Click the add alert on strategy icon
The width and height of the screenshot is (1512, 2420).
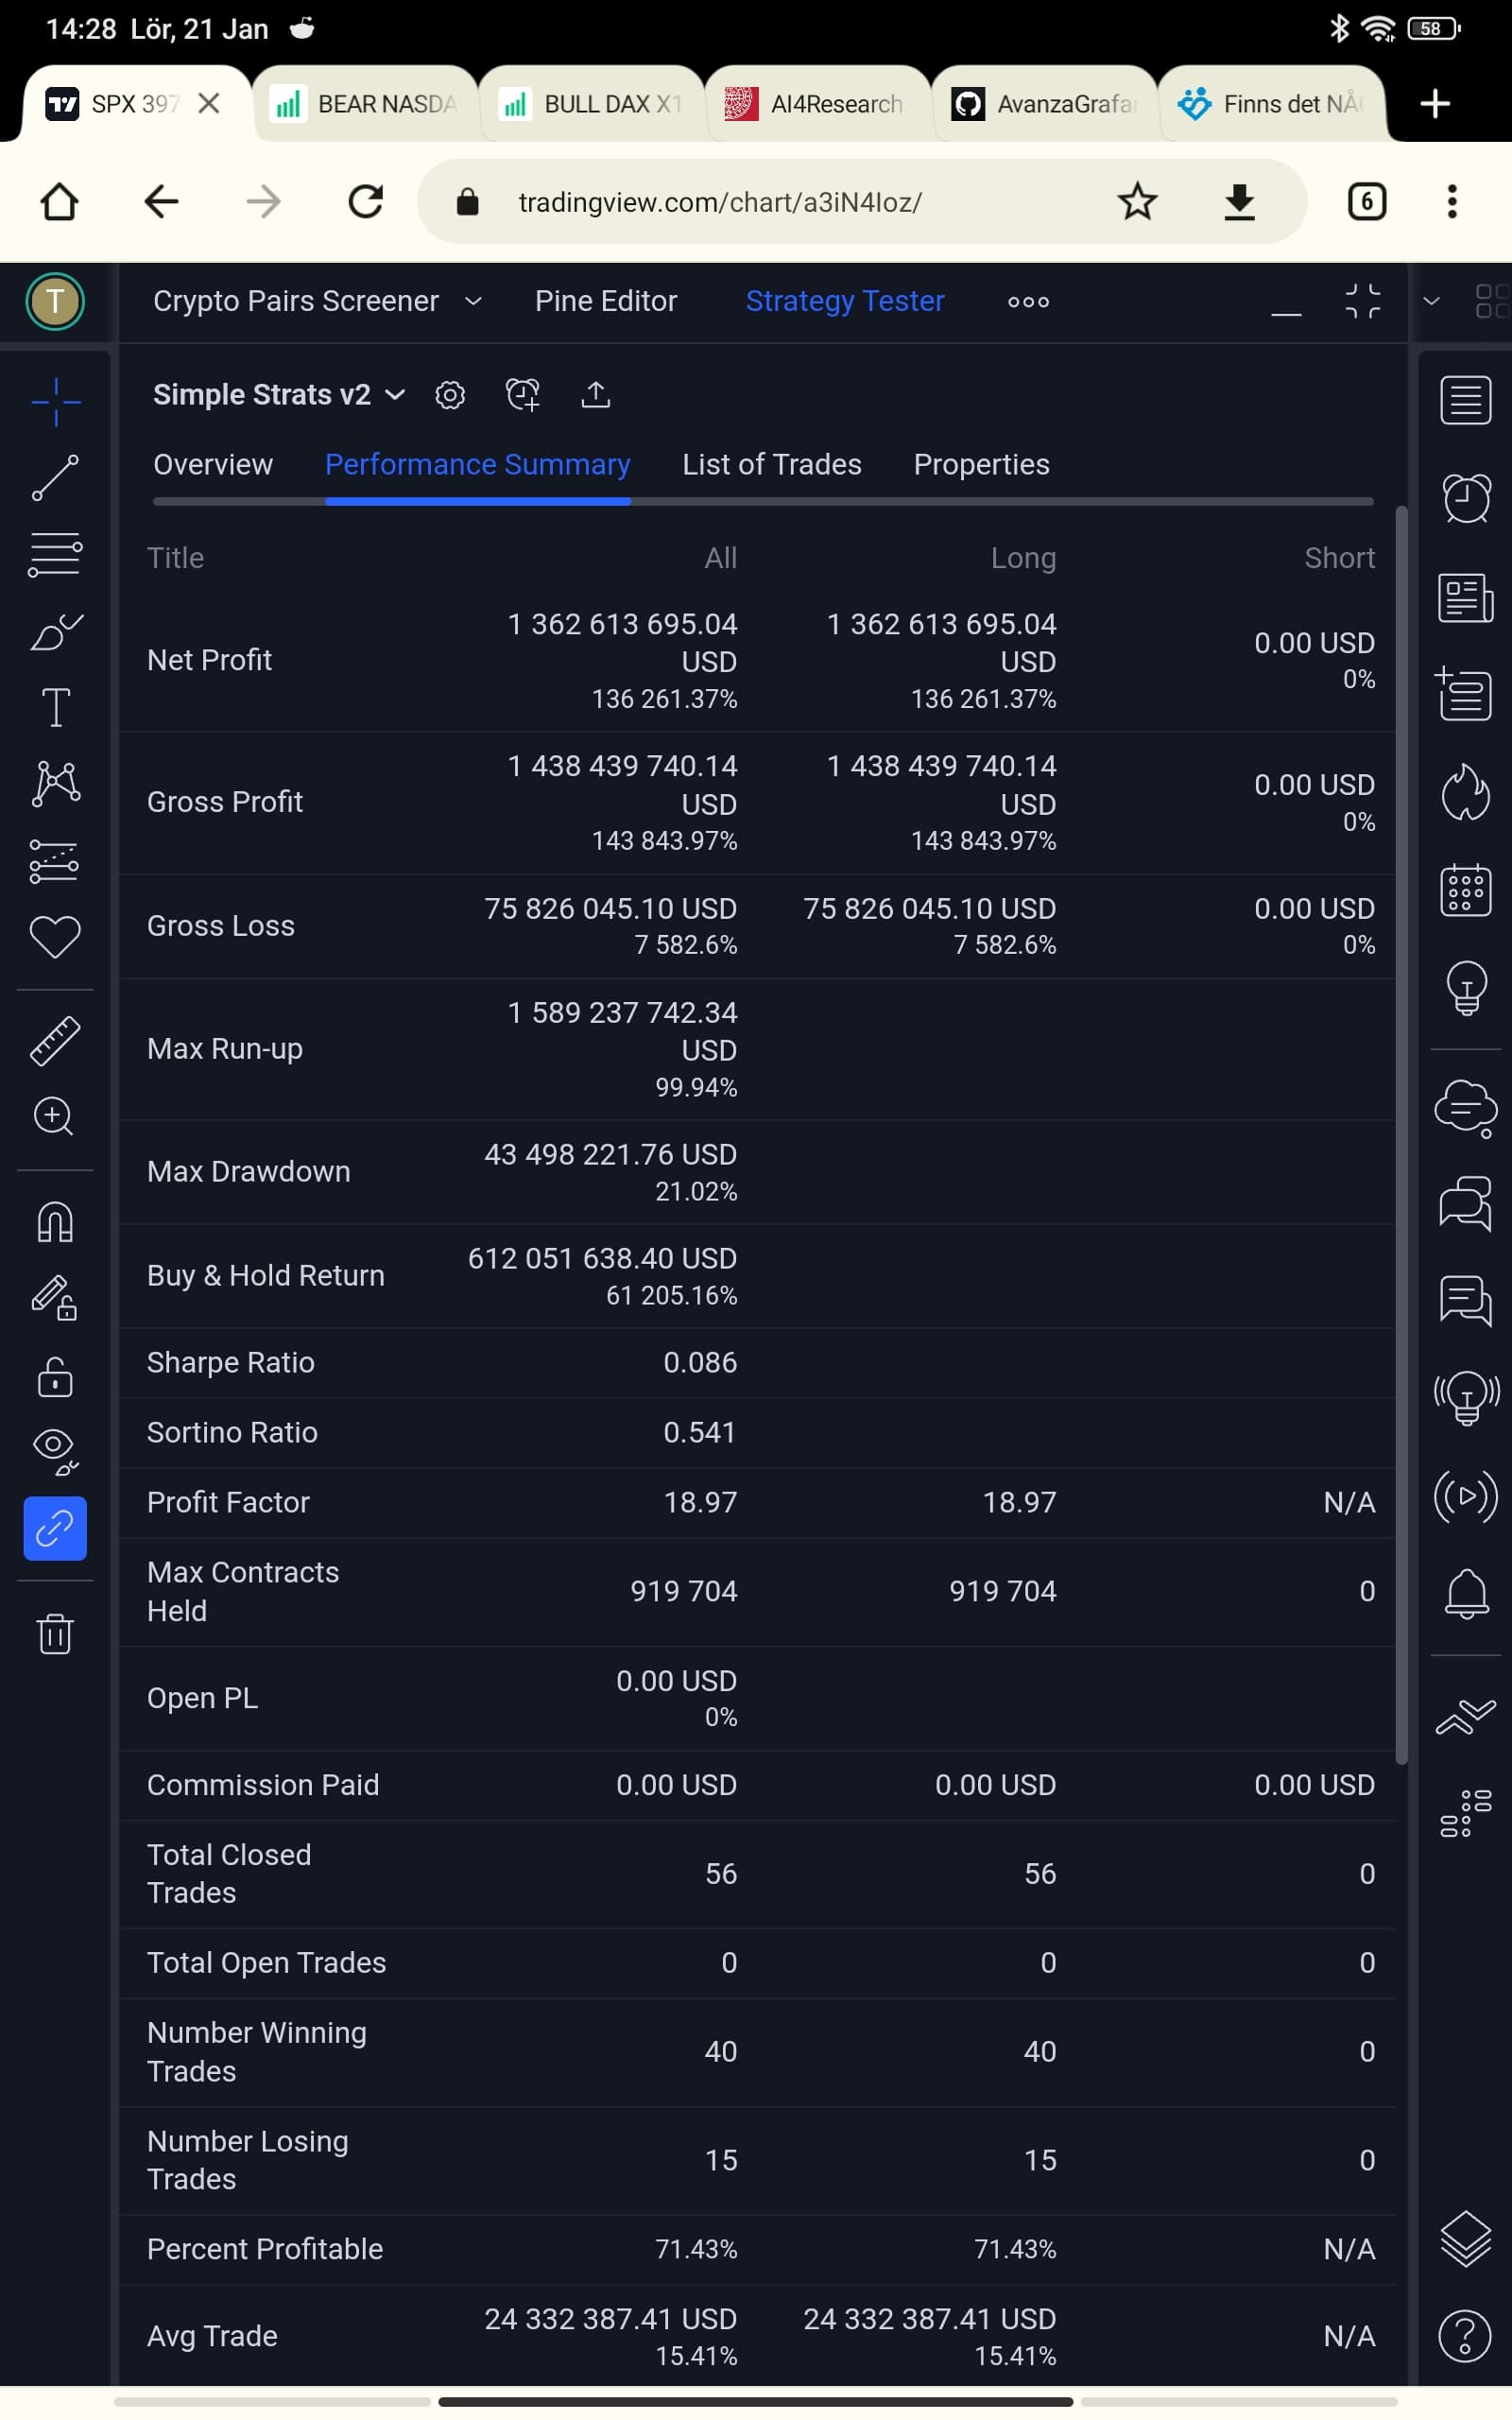point(522,395)
